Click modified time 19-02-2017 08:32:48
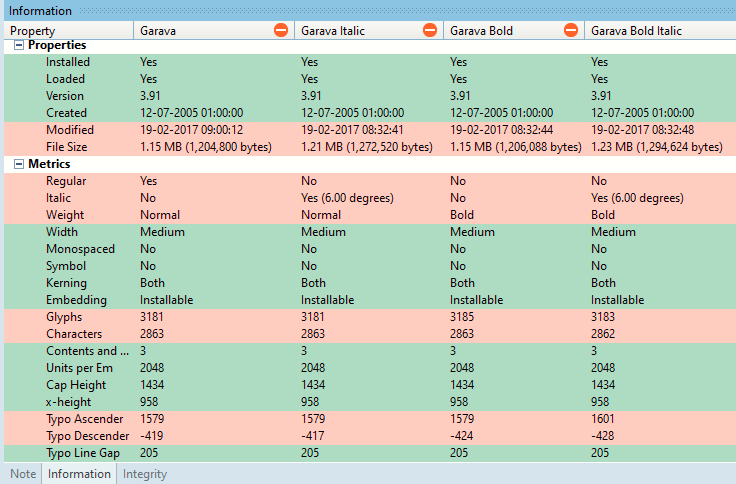Viewport: 736px width, 484px height. point(643,130)
